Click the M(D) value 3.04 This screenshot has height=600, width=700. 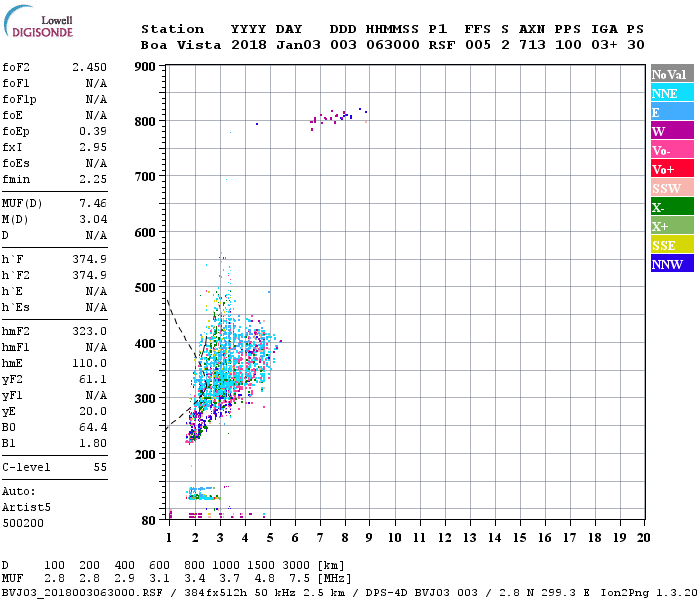pyautogui.click(x=93, y=219)
